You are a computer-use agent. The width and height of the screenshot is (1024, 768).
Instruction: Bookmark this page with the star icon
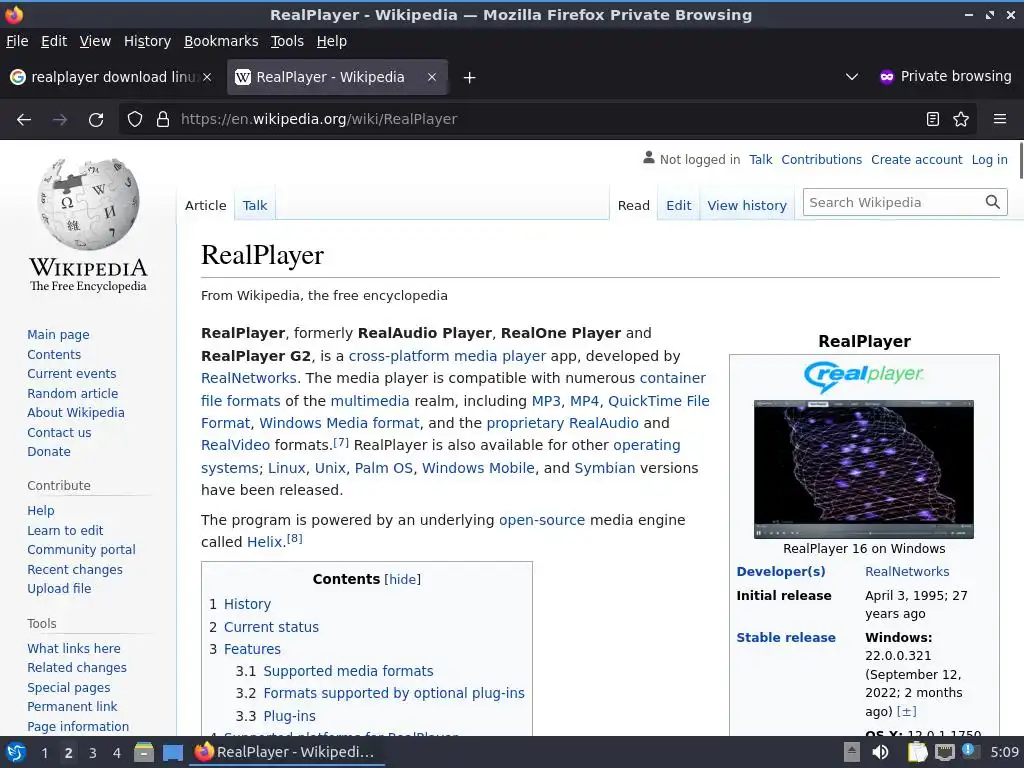[x=961, y=119]
